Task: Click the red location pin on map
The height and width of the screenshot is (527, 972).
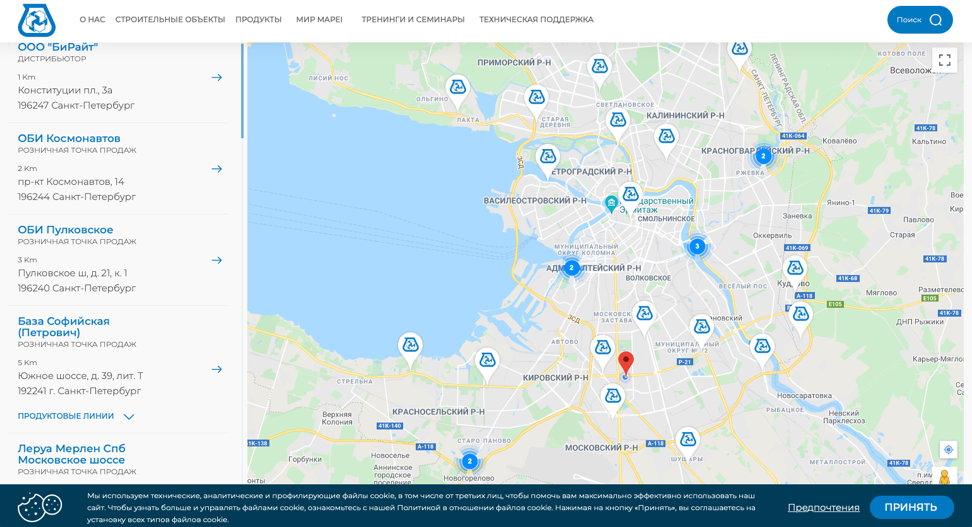Action: coord(626,363)
